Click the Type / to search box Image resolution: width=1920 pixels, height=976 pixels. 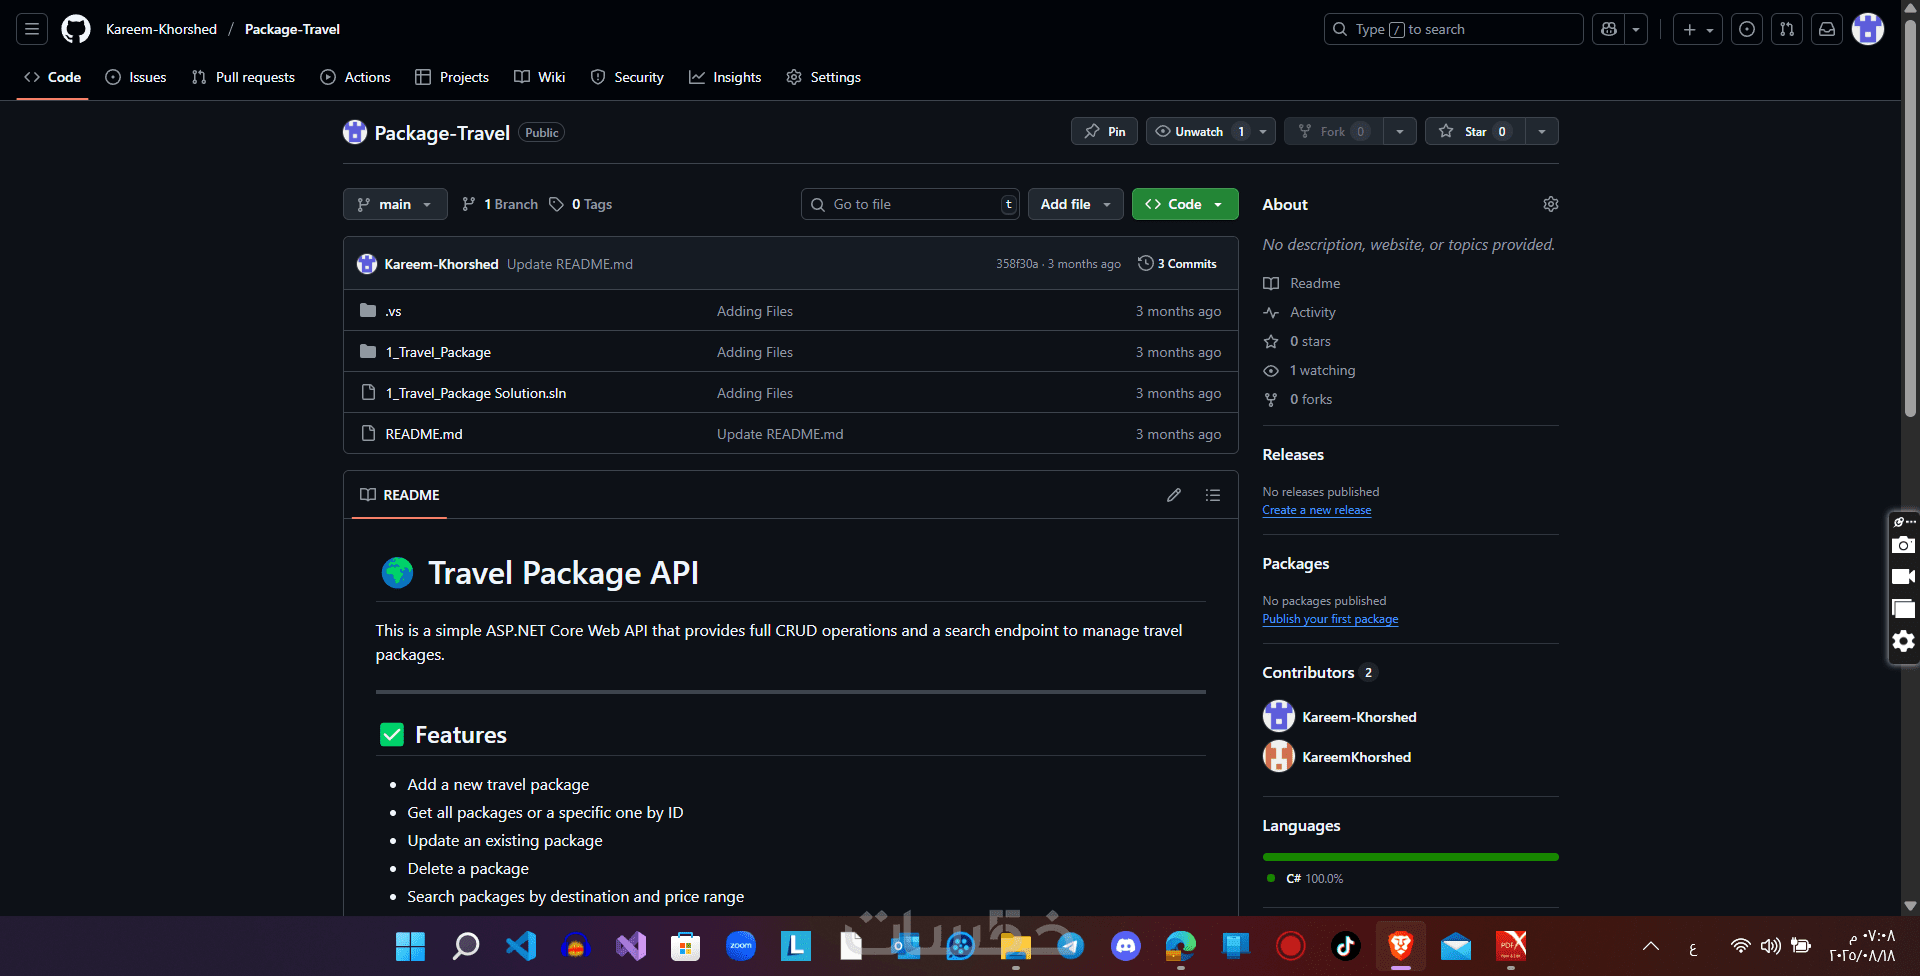[1454, 29]
